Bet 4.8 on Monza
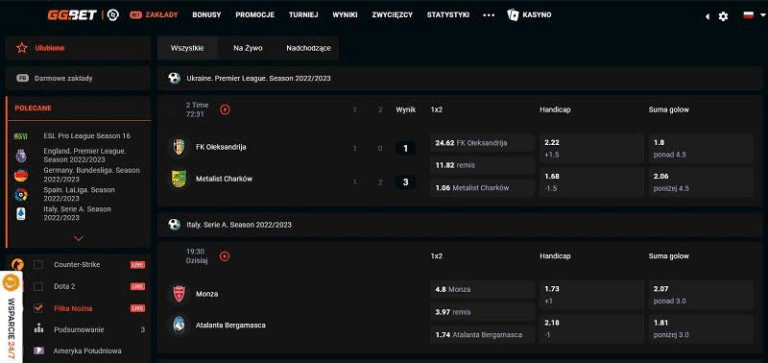This screenshot has height=363, width=768. 482,290
